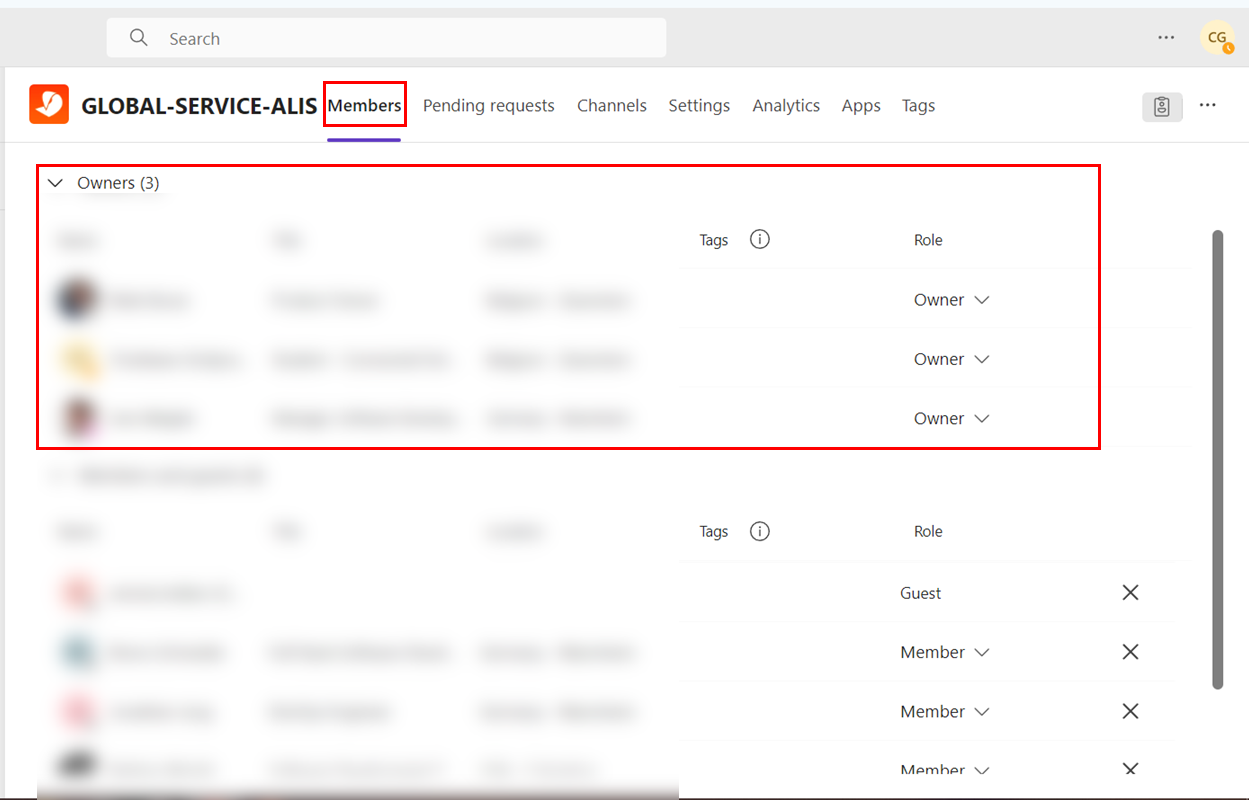Image resolution: width=1249 pixels, height=800 pixels.
Task: Switch to the Channels tab
Action: pyautogui.click(x=611, y=106)
